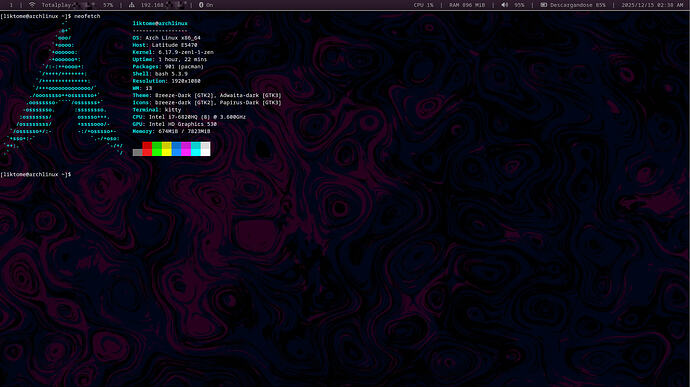Image resolution: width=690 pixels, height=387 pixels.
Task: Click the Packages: 901 (pacman) line
Action: tap(168, 66)
